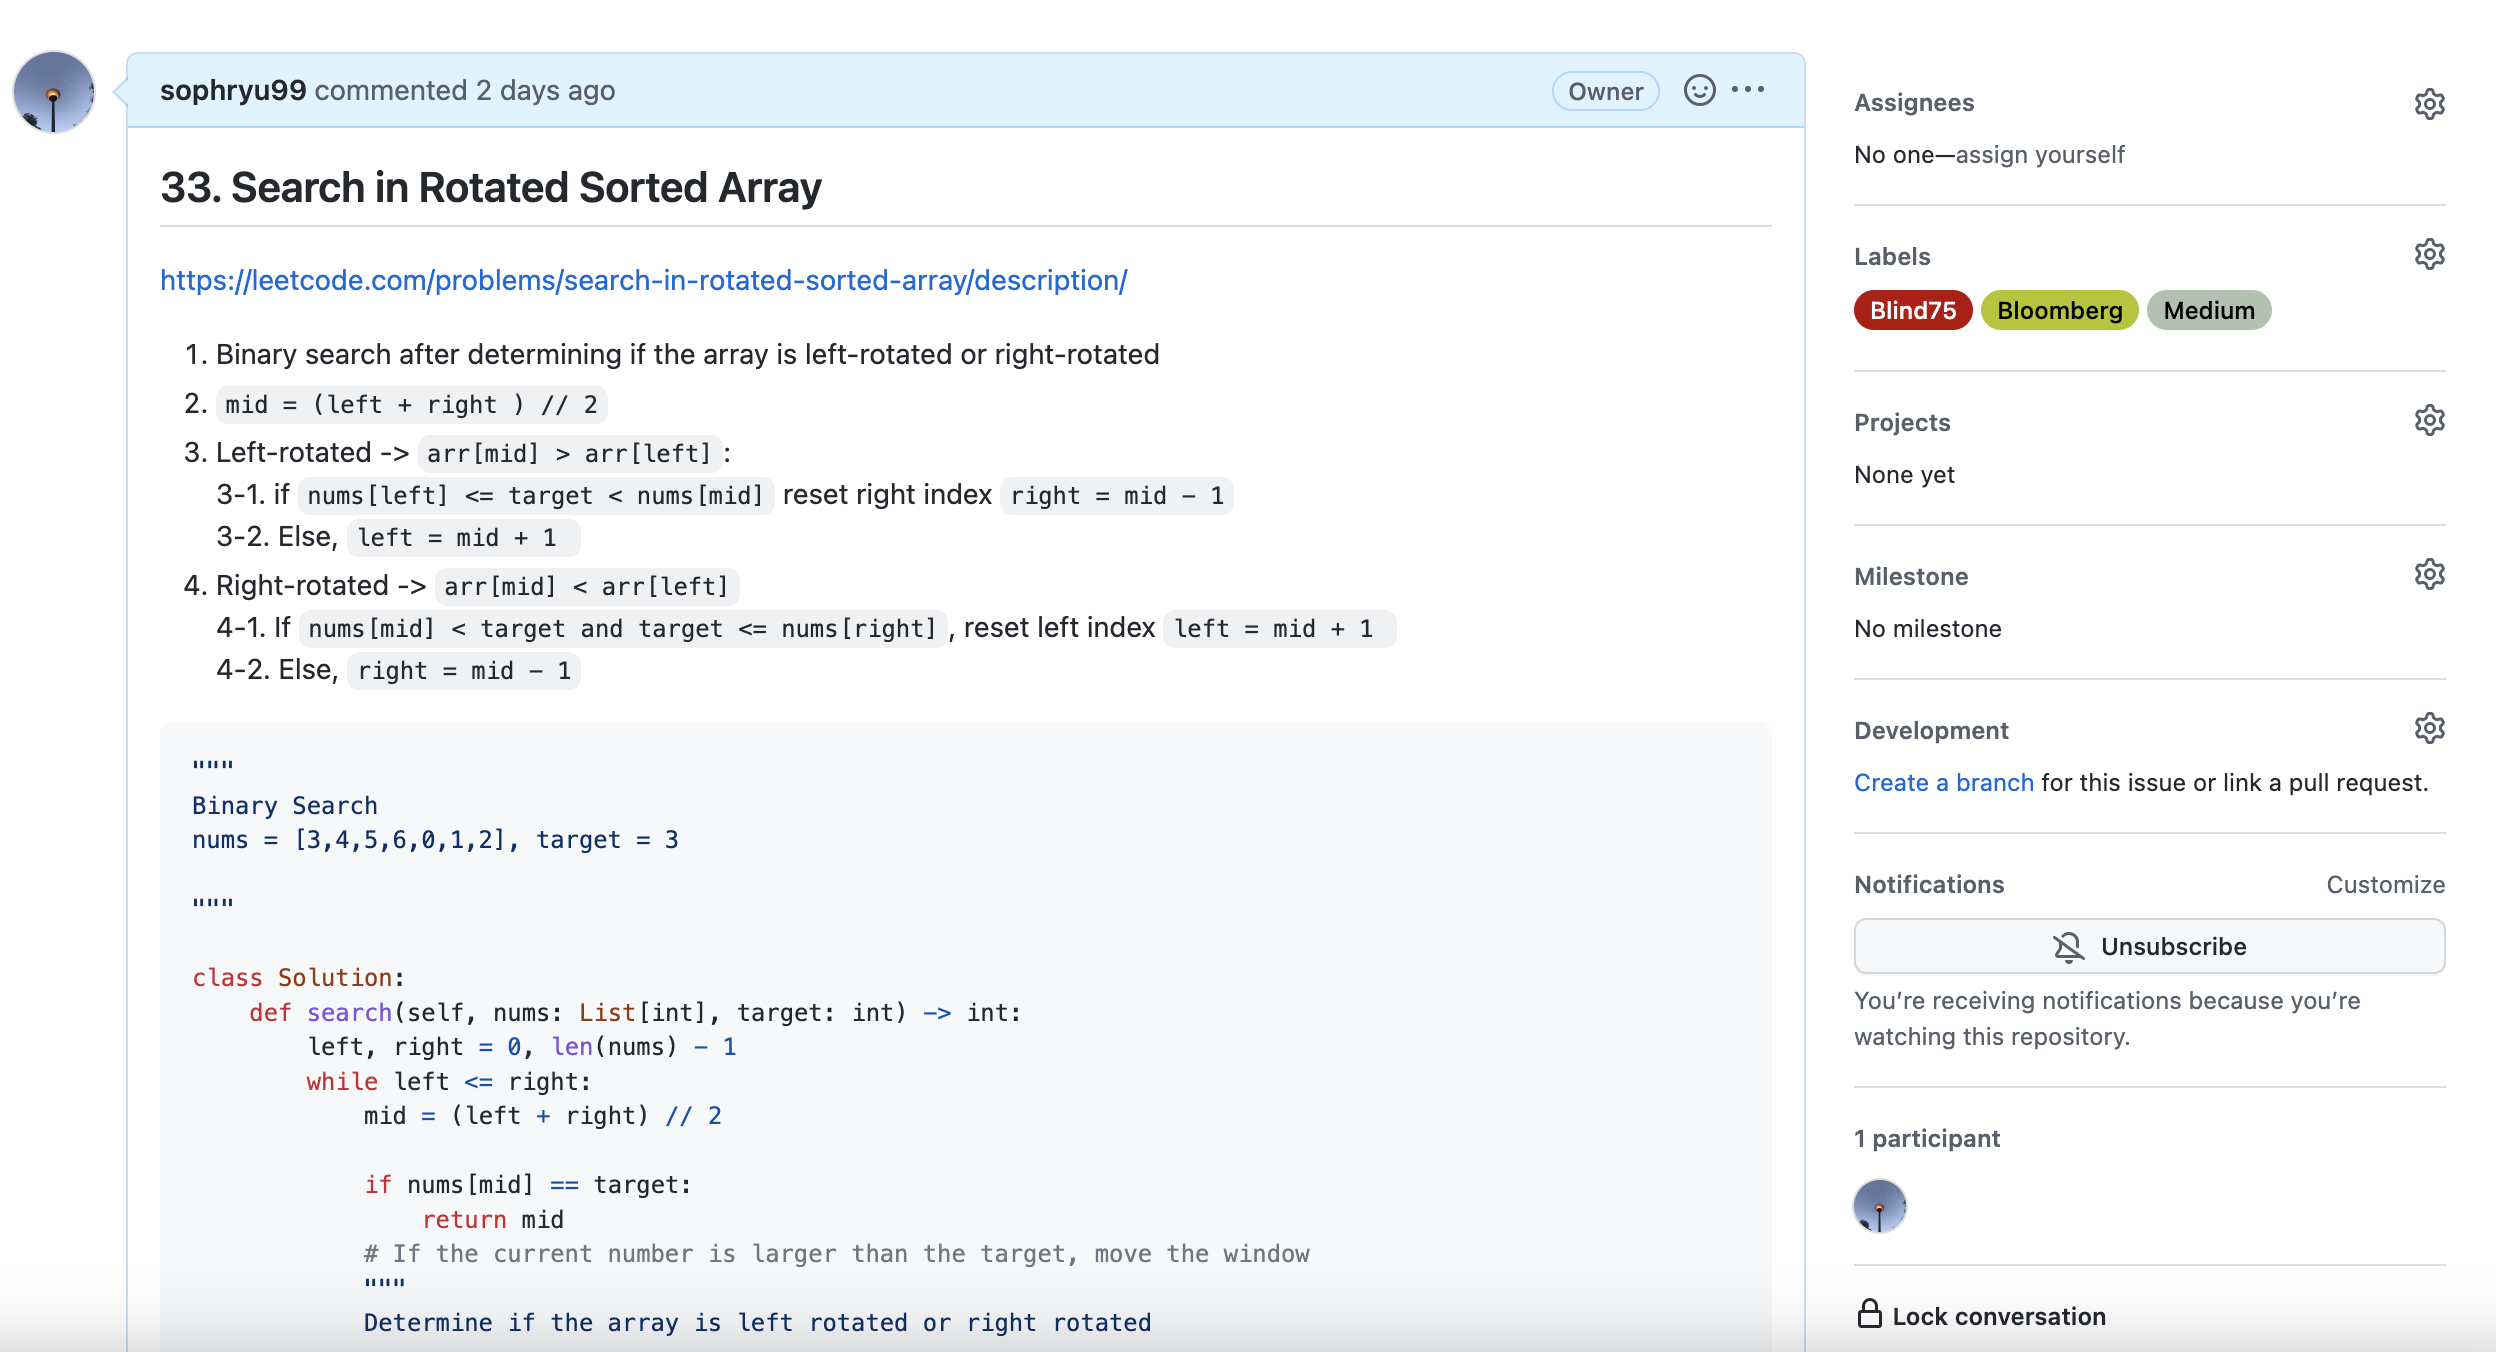The width and height of the screenshot is (2496, 1352).
Task: Edit labels using the Labels gear icon
Action: click(2429, 255)
